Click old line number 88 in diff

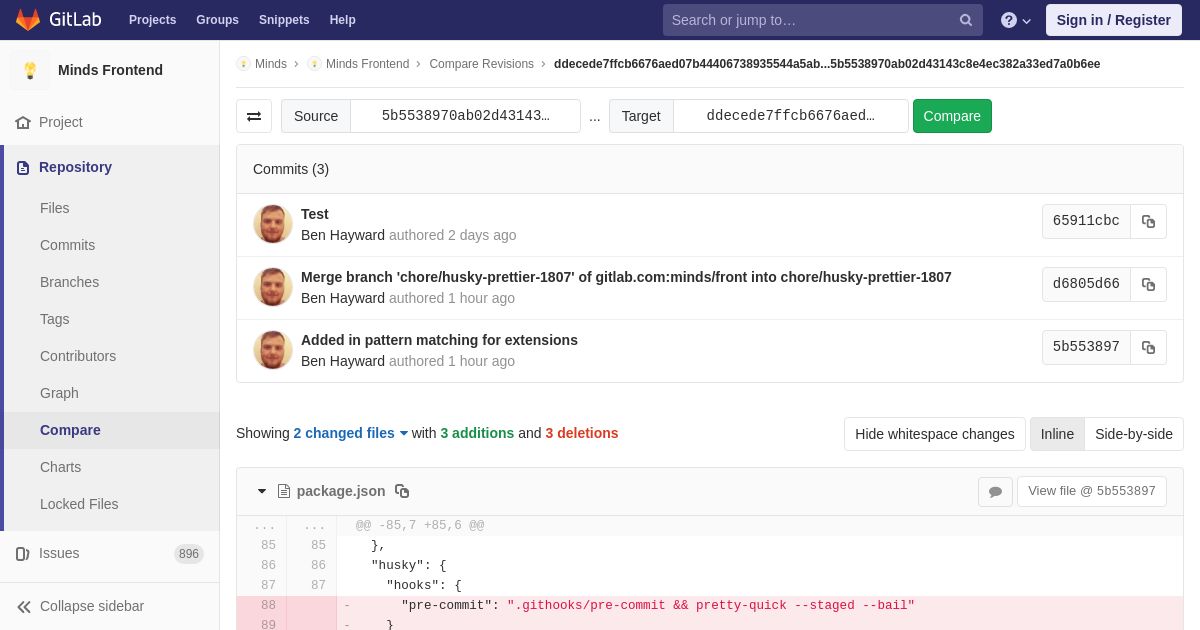268,605
